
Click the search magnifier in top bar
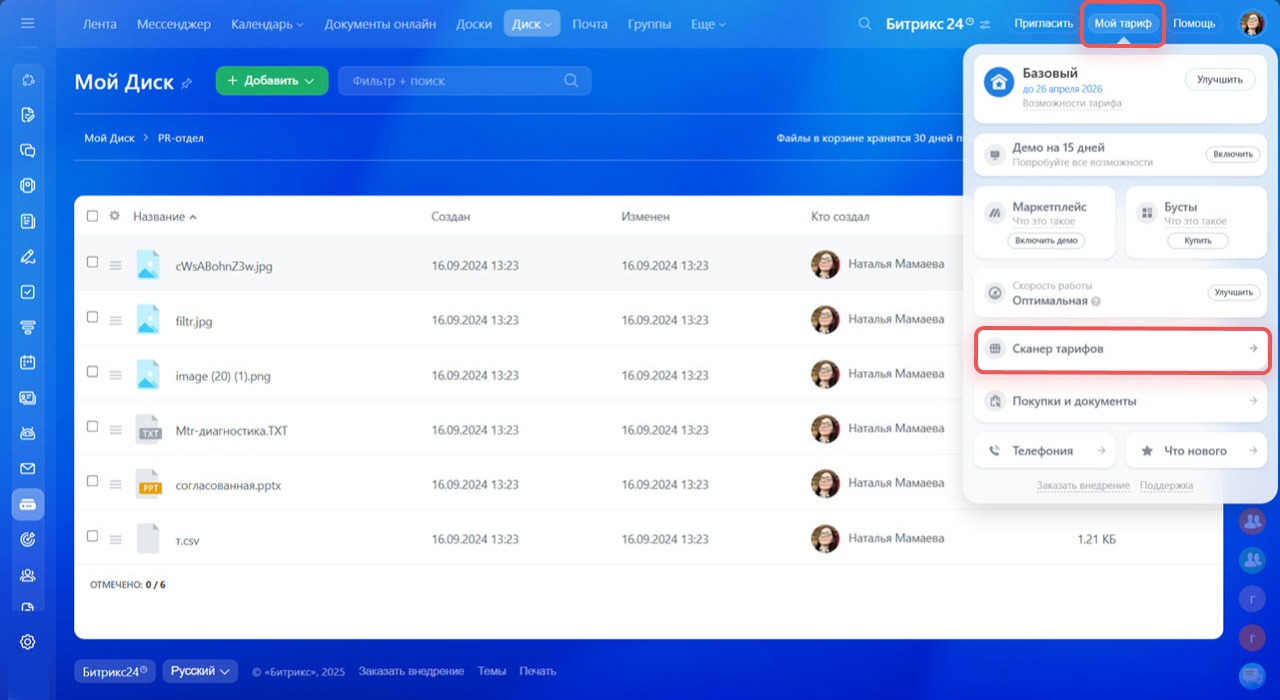(865, 24)
